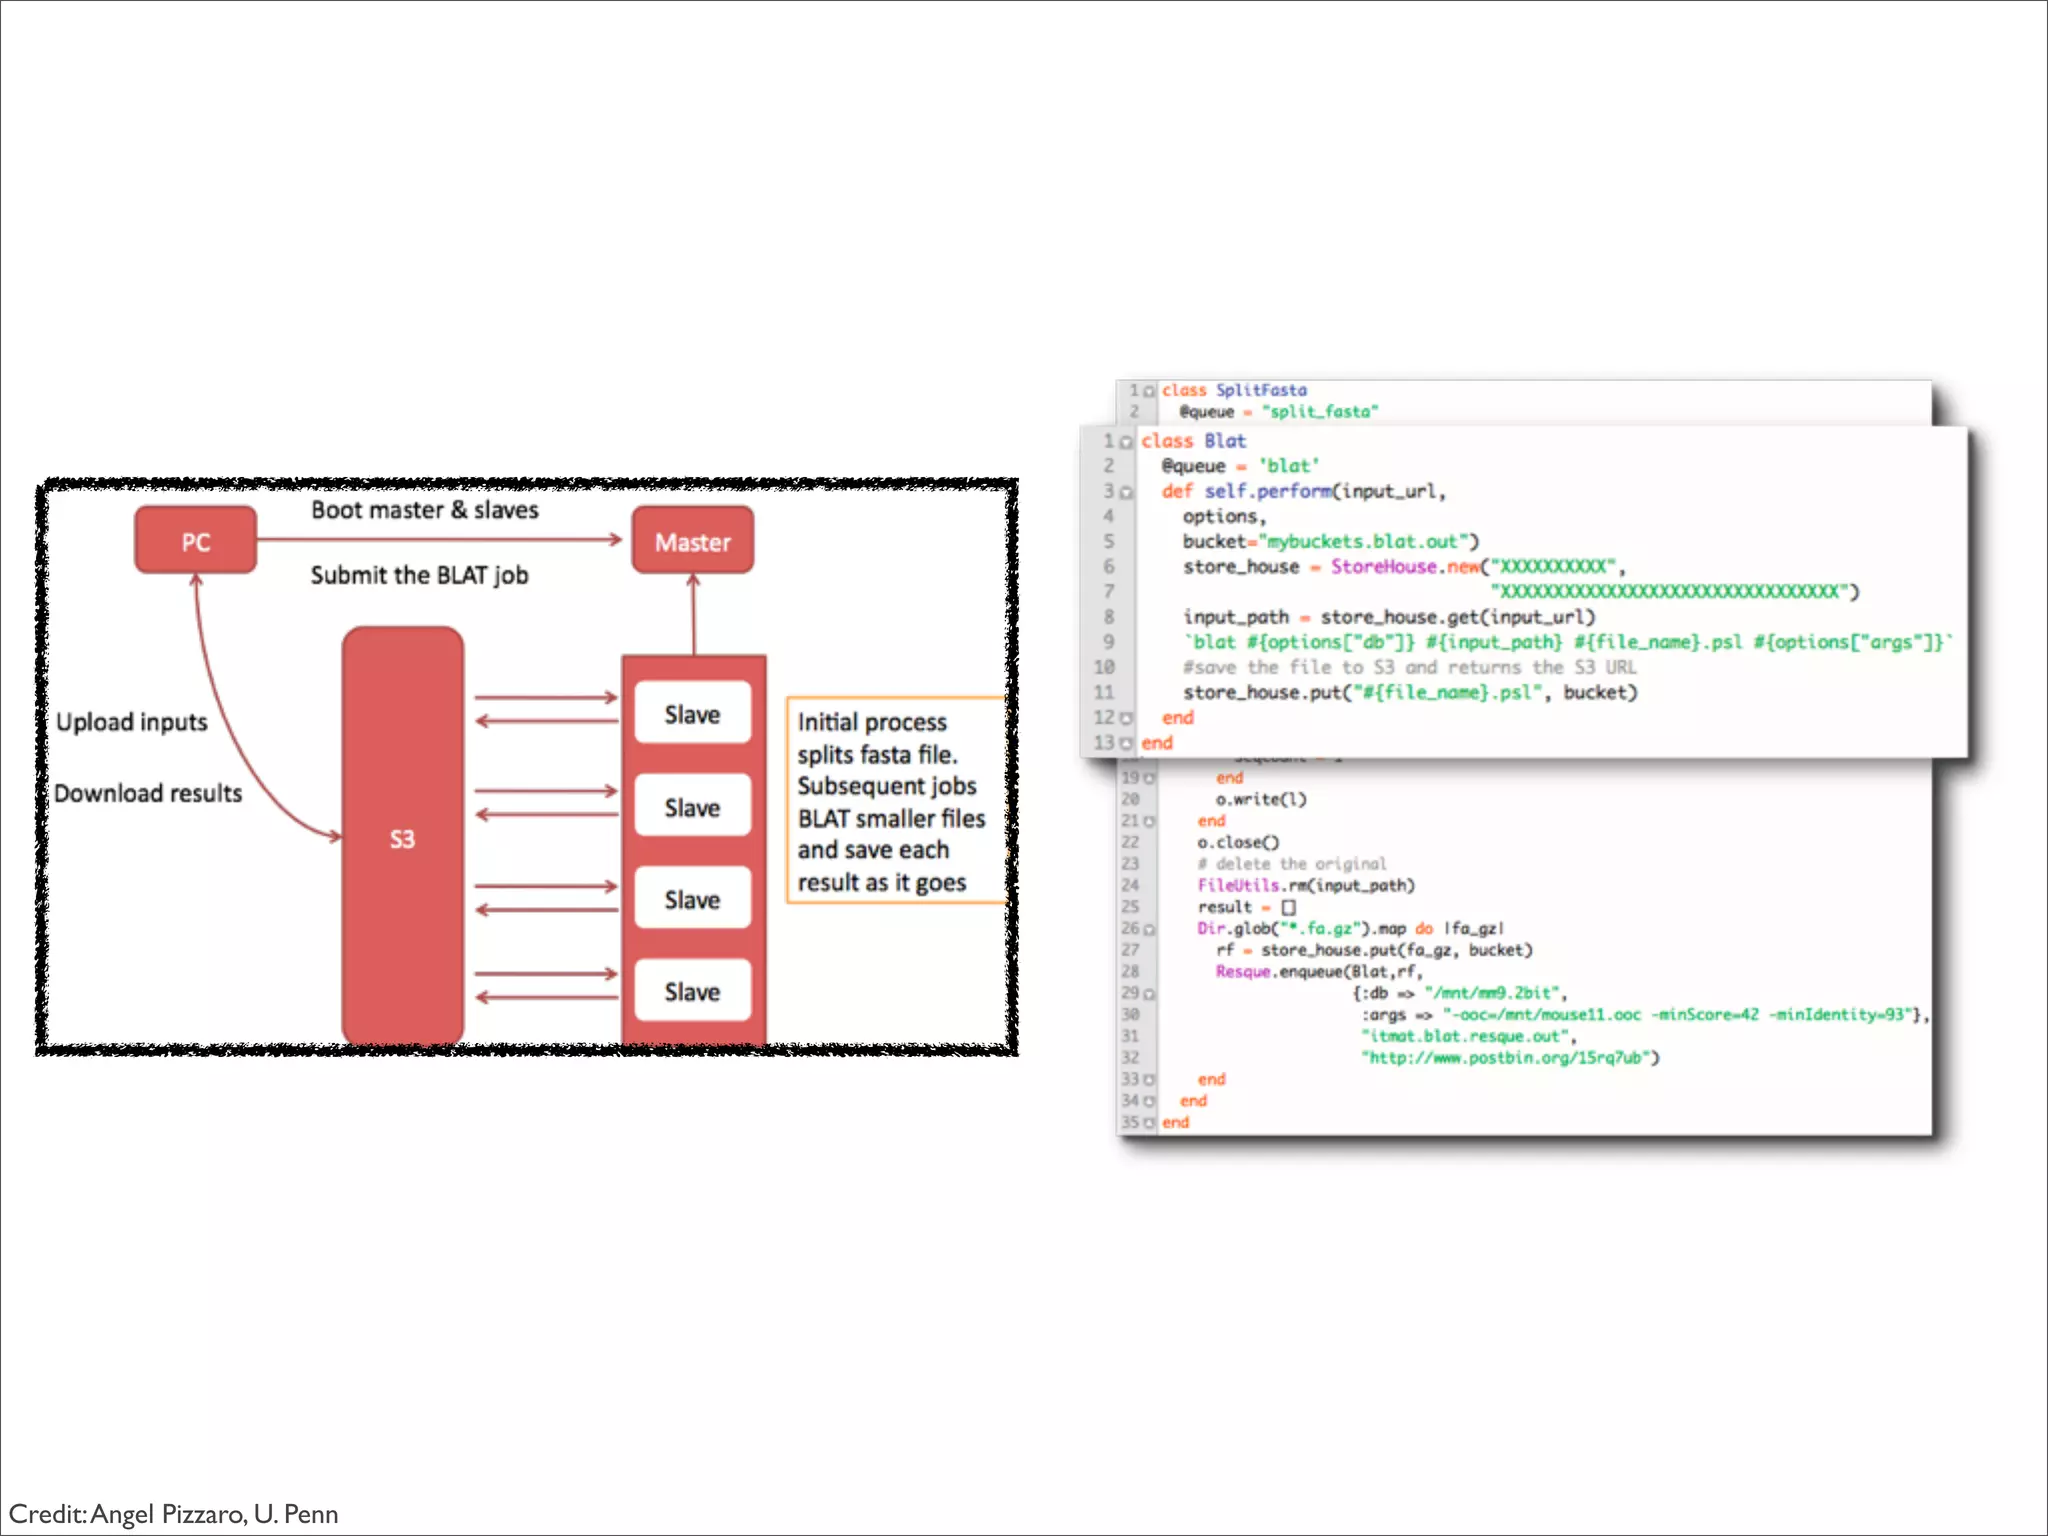2048x1536 pixels.
Task: Click the curved arrow's tip at S3
Action: 335,835
